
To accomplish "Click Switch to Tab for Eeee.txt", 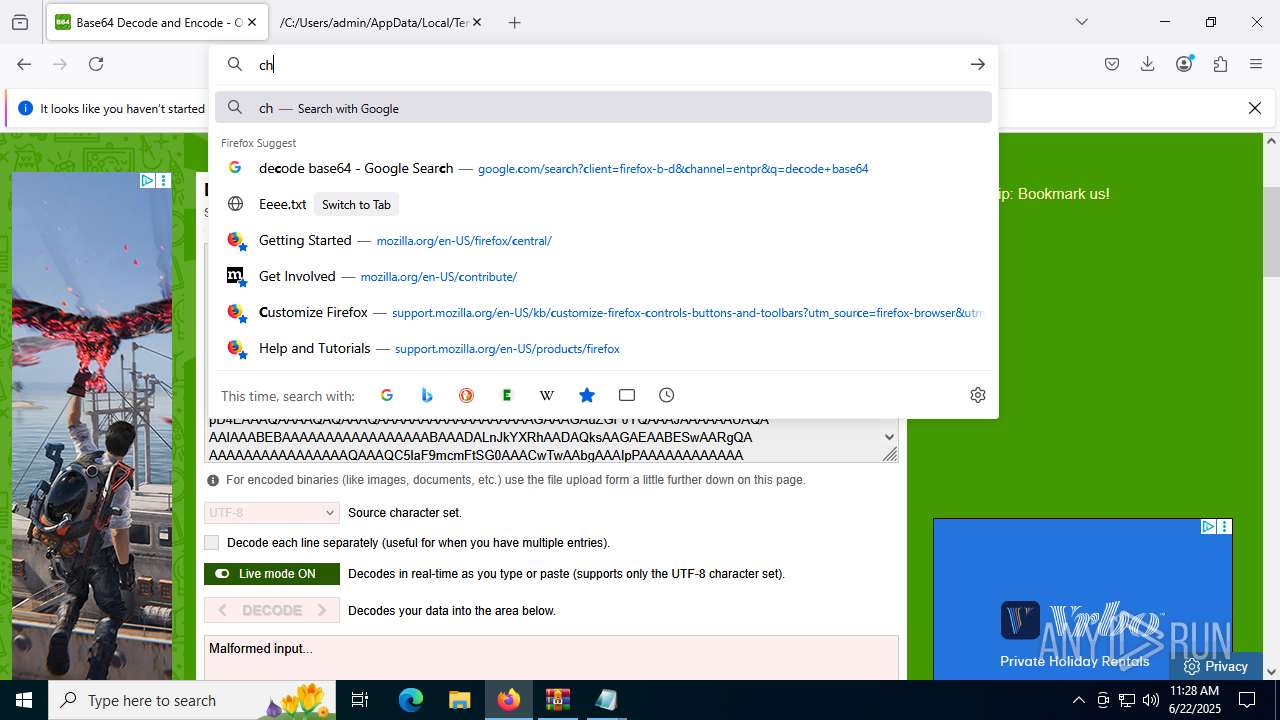I will click(x=356, y=204).
